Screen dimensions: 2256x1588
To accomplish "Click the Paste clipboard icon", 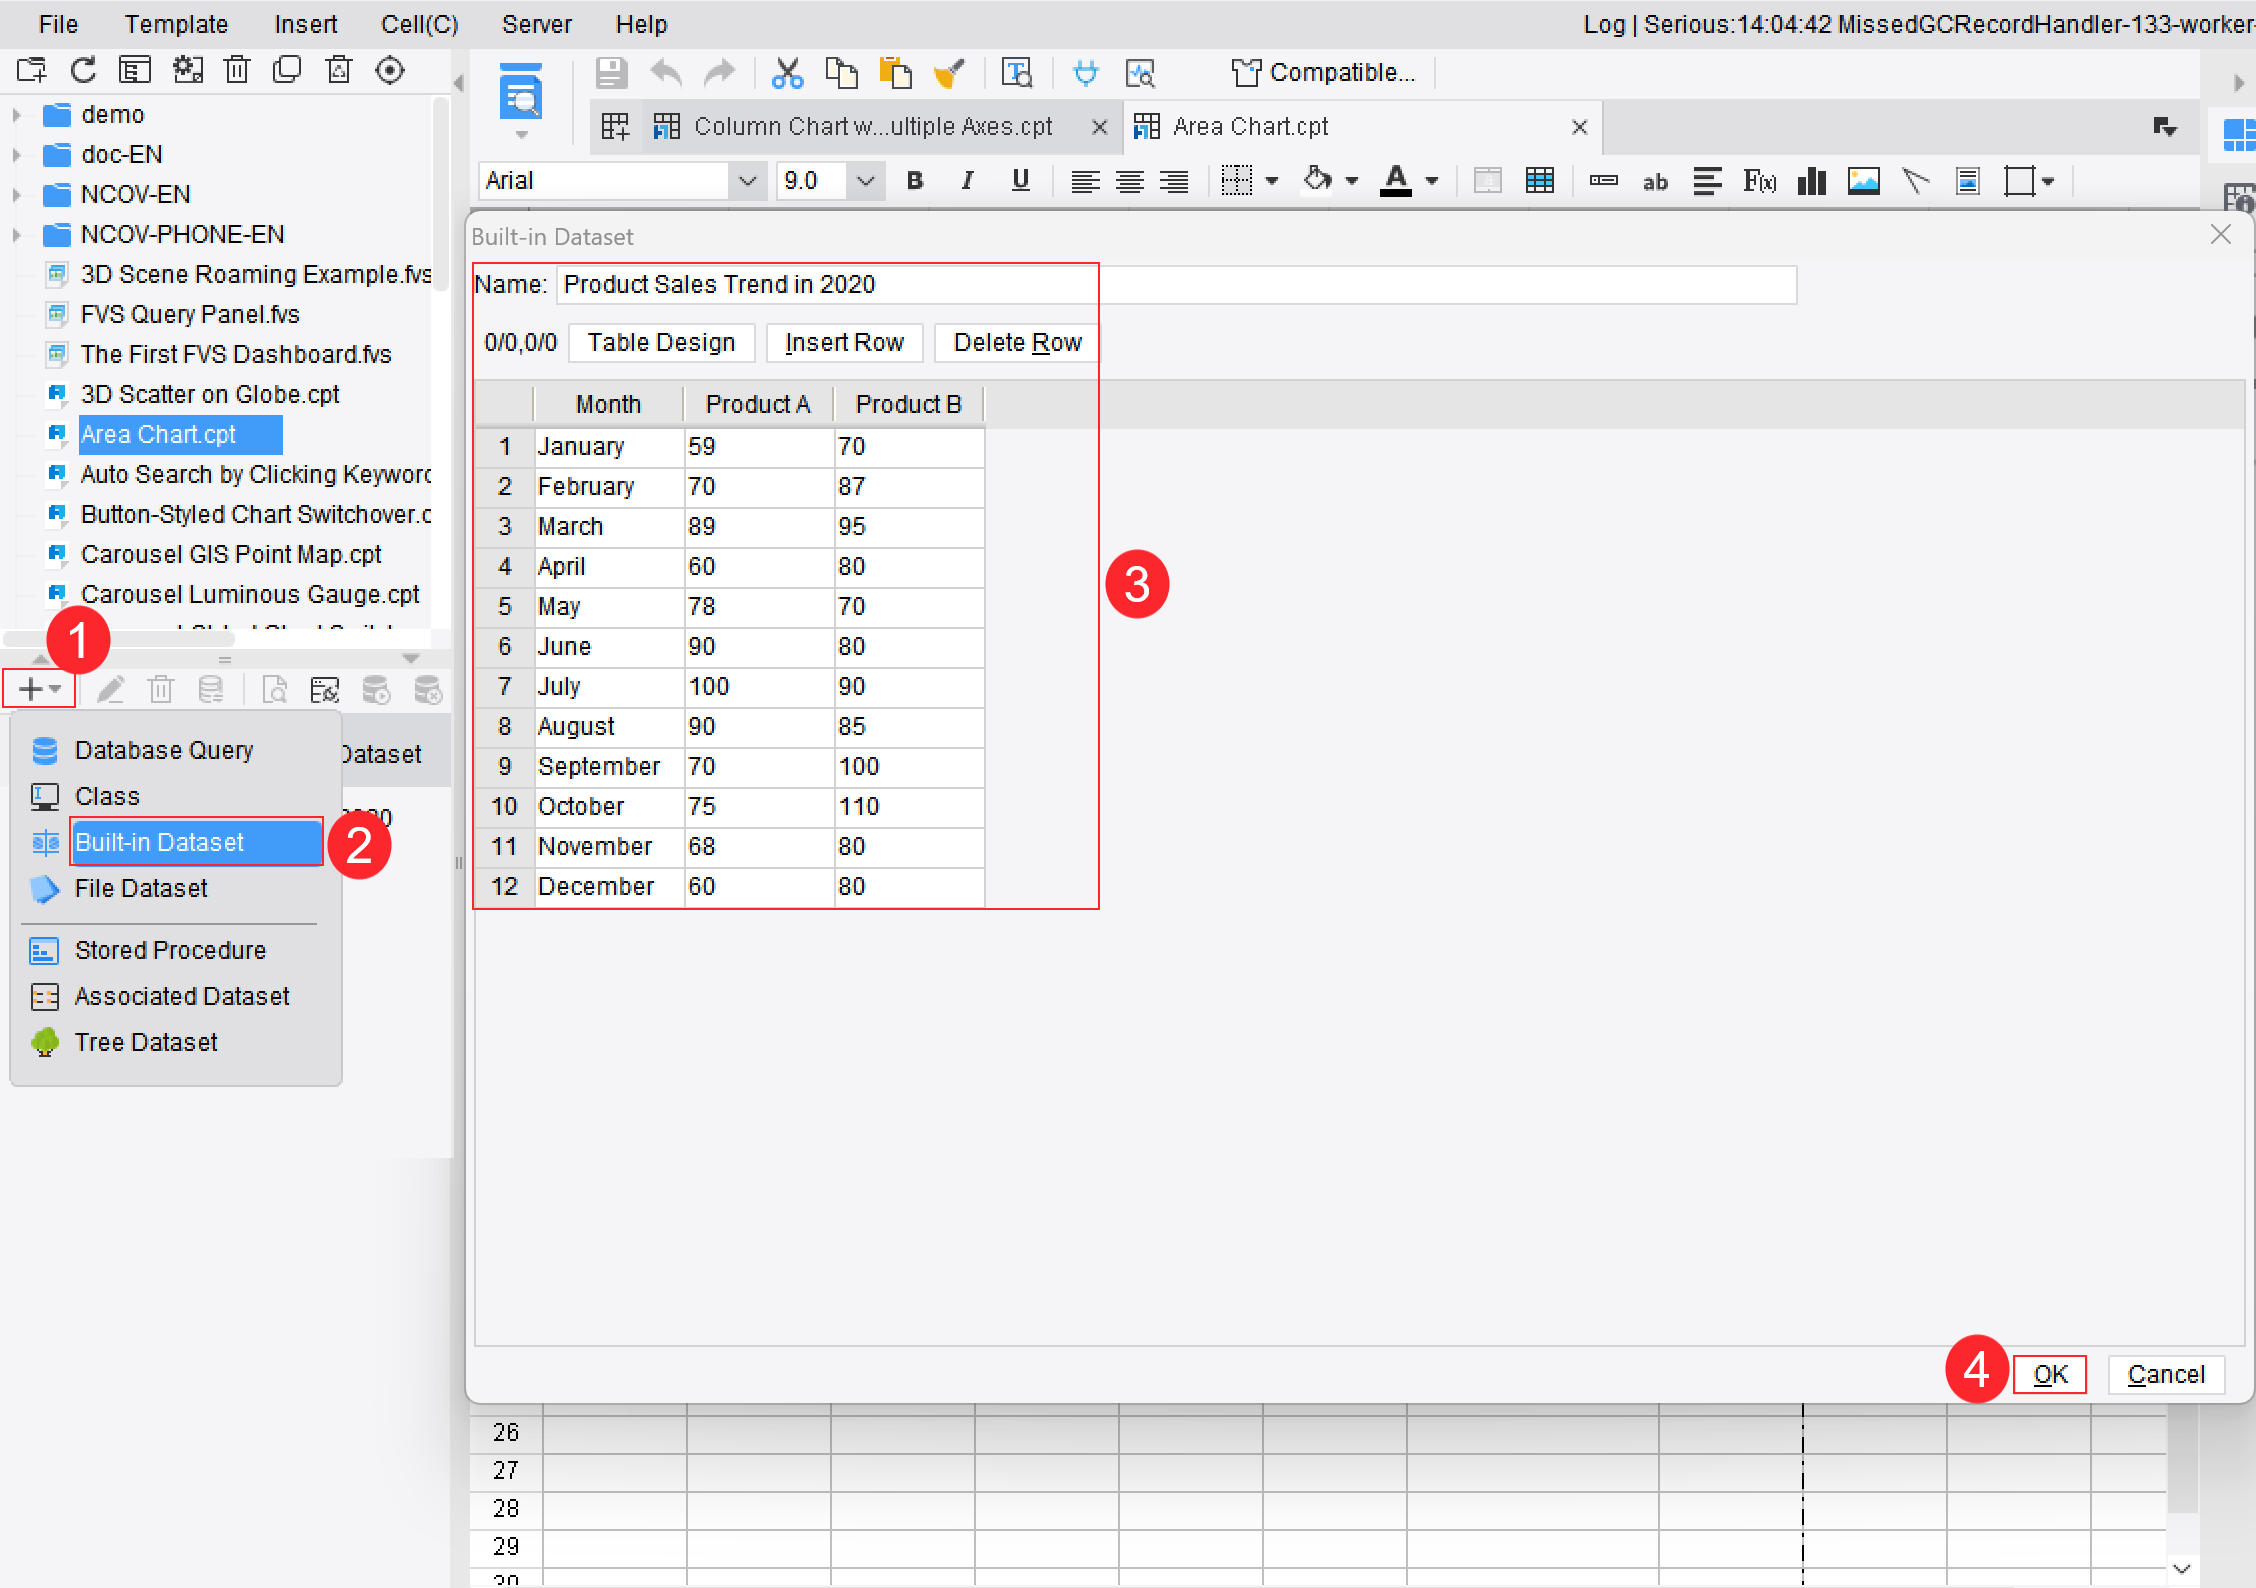I will pyautogui.click(x=895, y=73).
